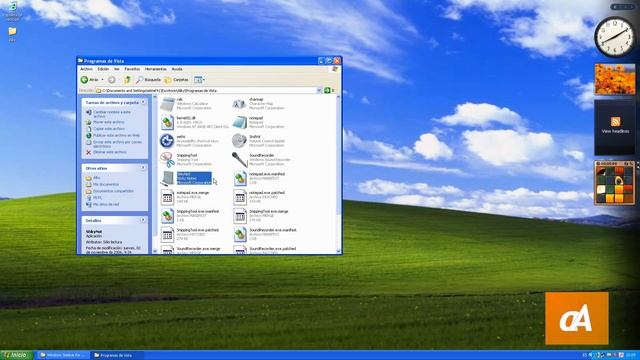Switch to Windows Sidebar taskbar button
This screenshot has height=360, width=640.
point(63,355)
